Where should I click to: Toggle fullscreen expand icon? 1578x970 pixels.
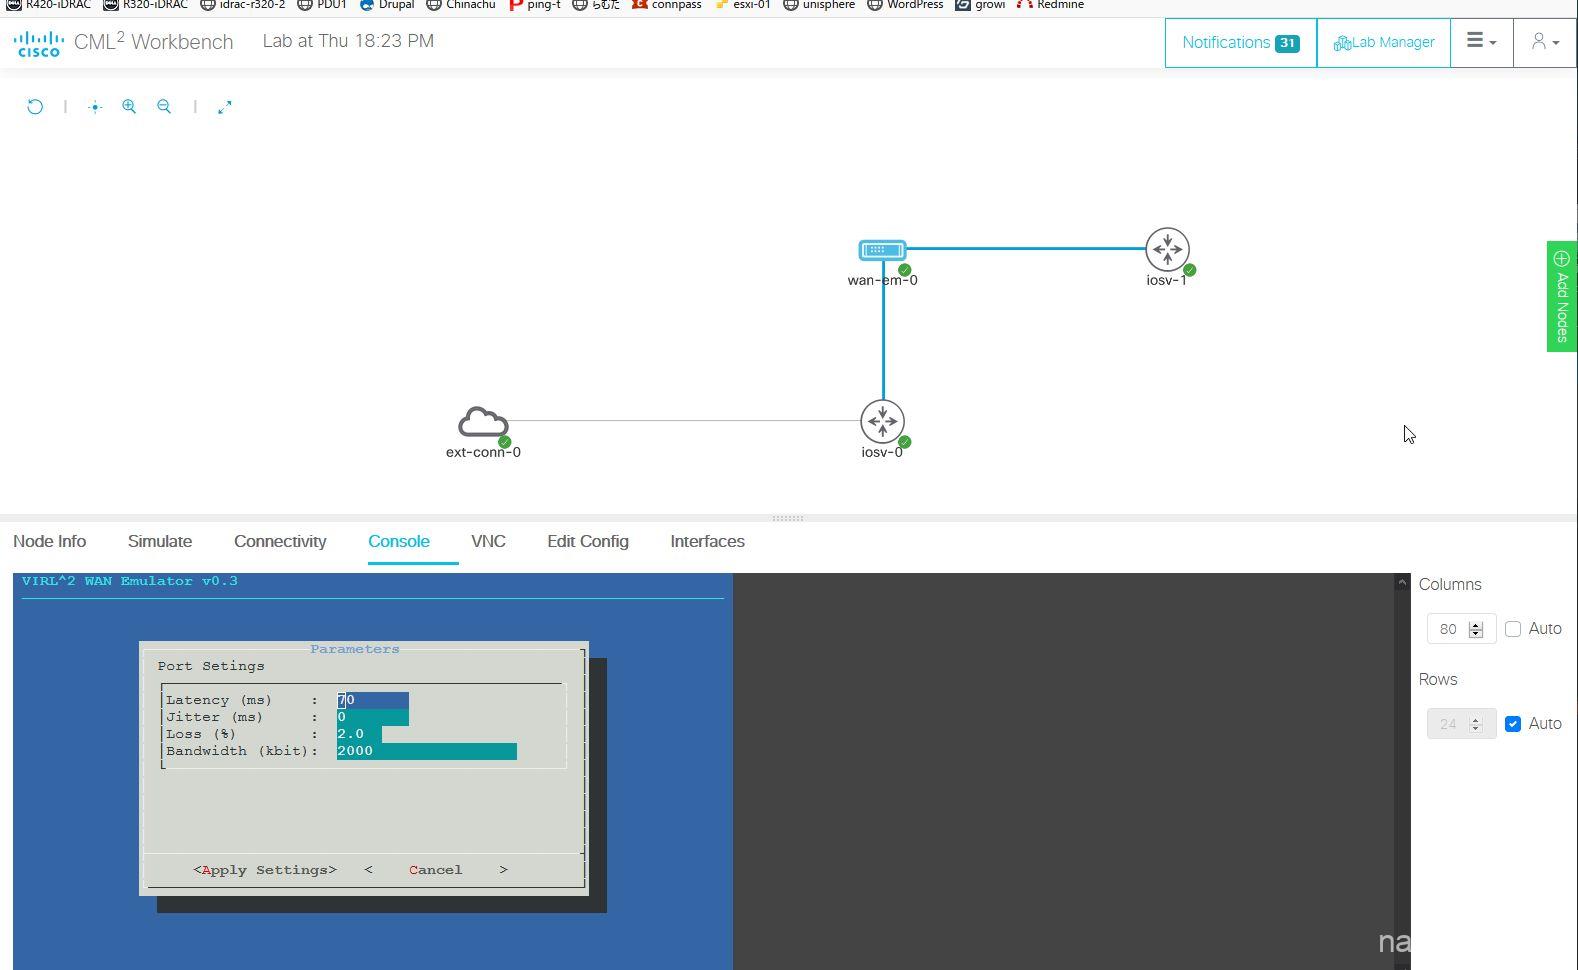(x=225, y=107)
